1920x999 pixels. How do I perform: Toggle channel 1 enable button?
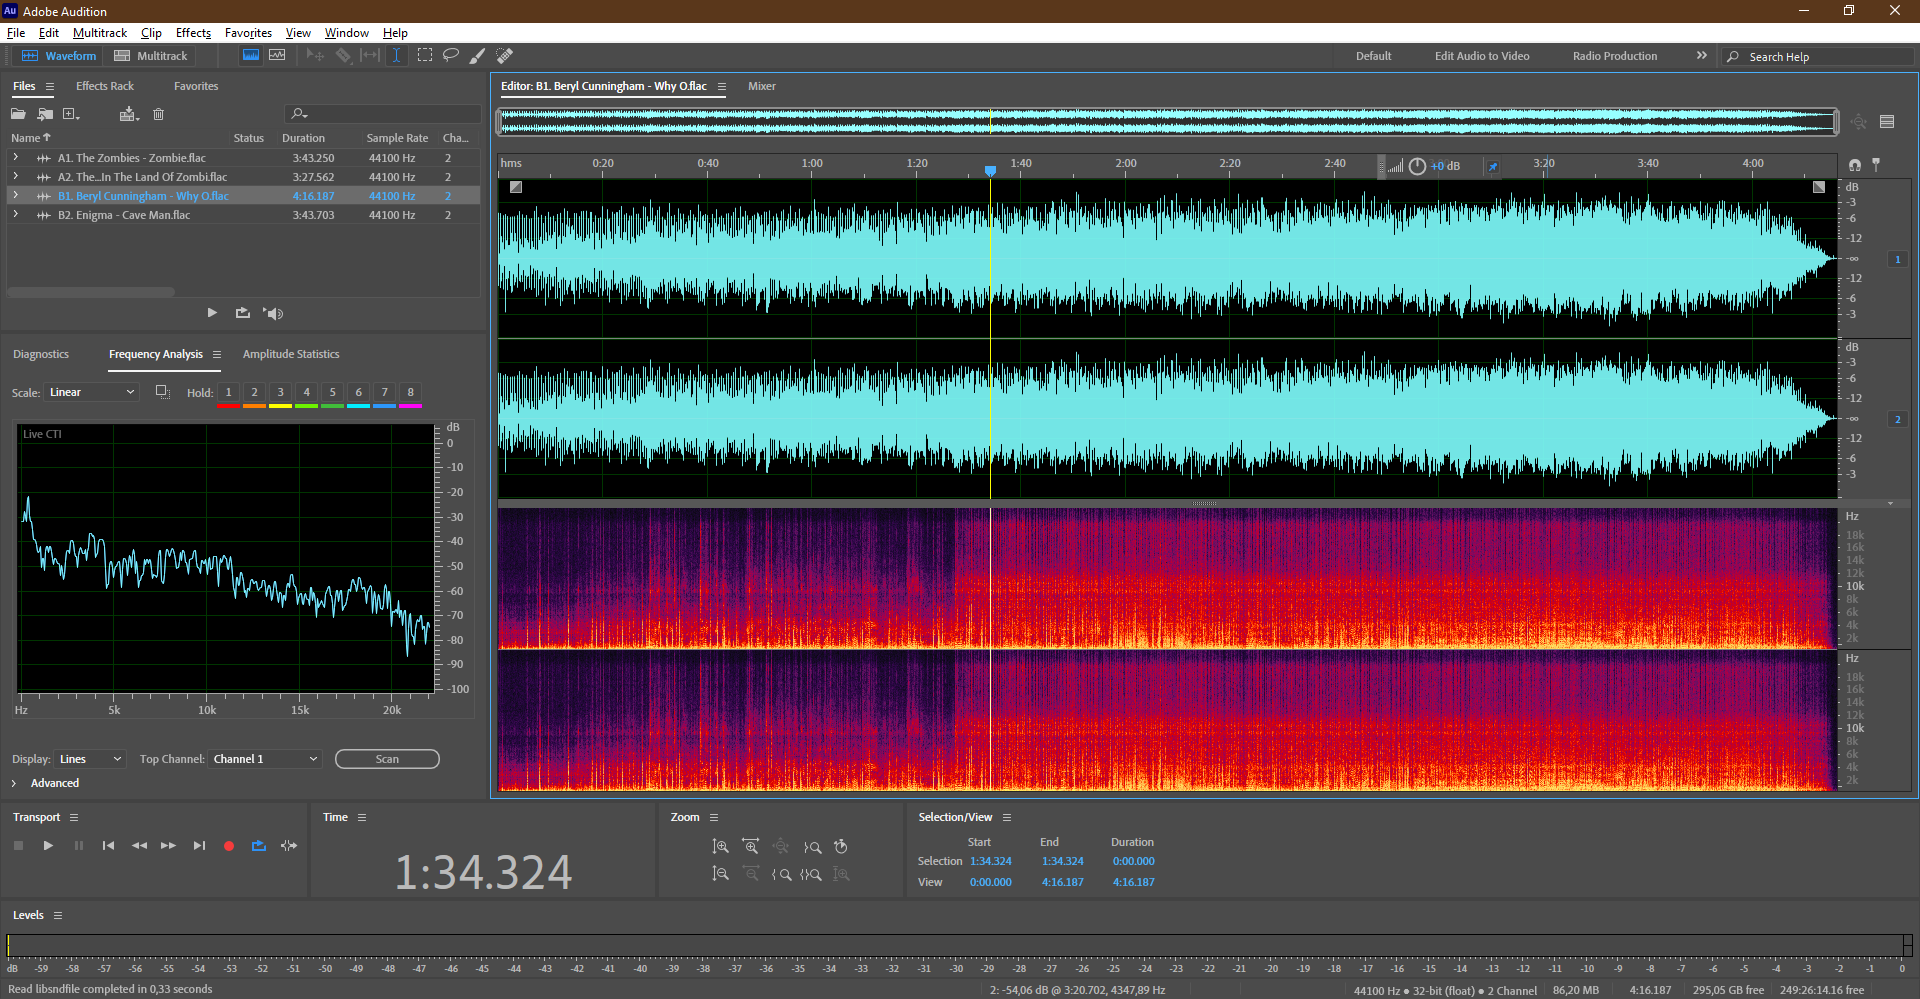click(x=1898, y=259)
